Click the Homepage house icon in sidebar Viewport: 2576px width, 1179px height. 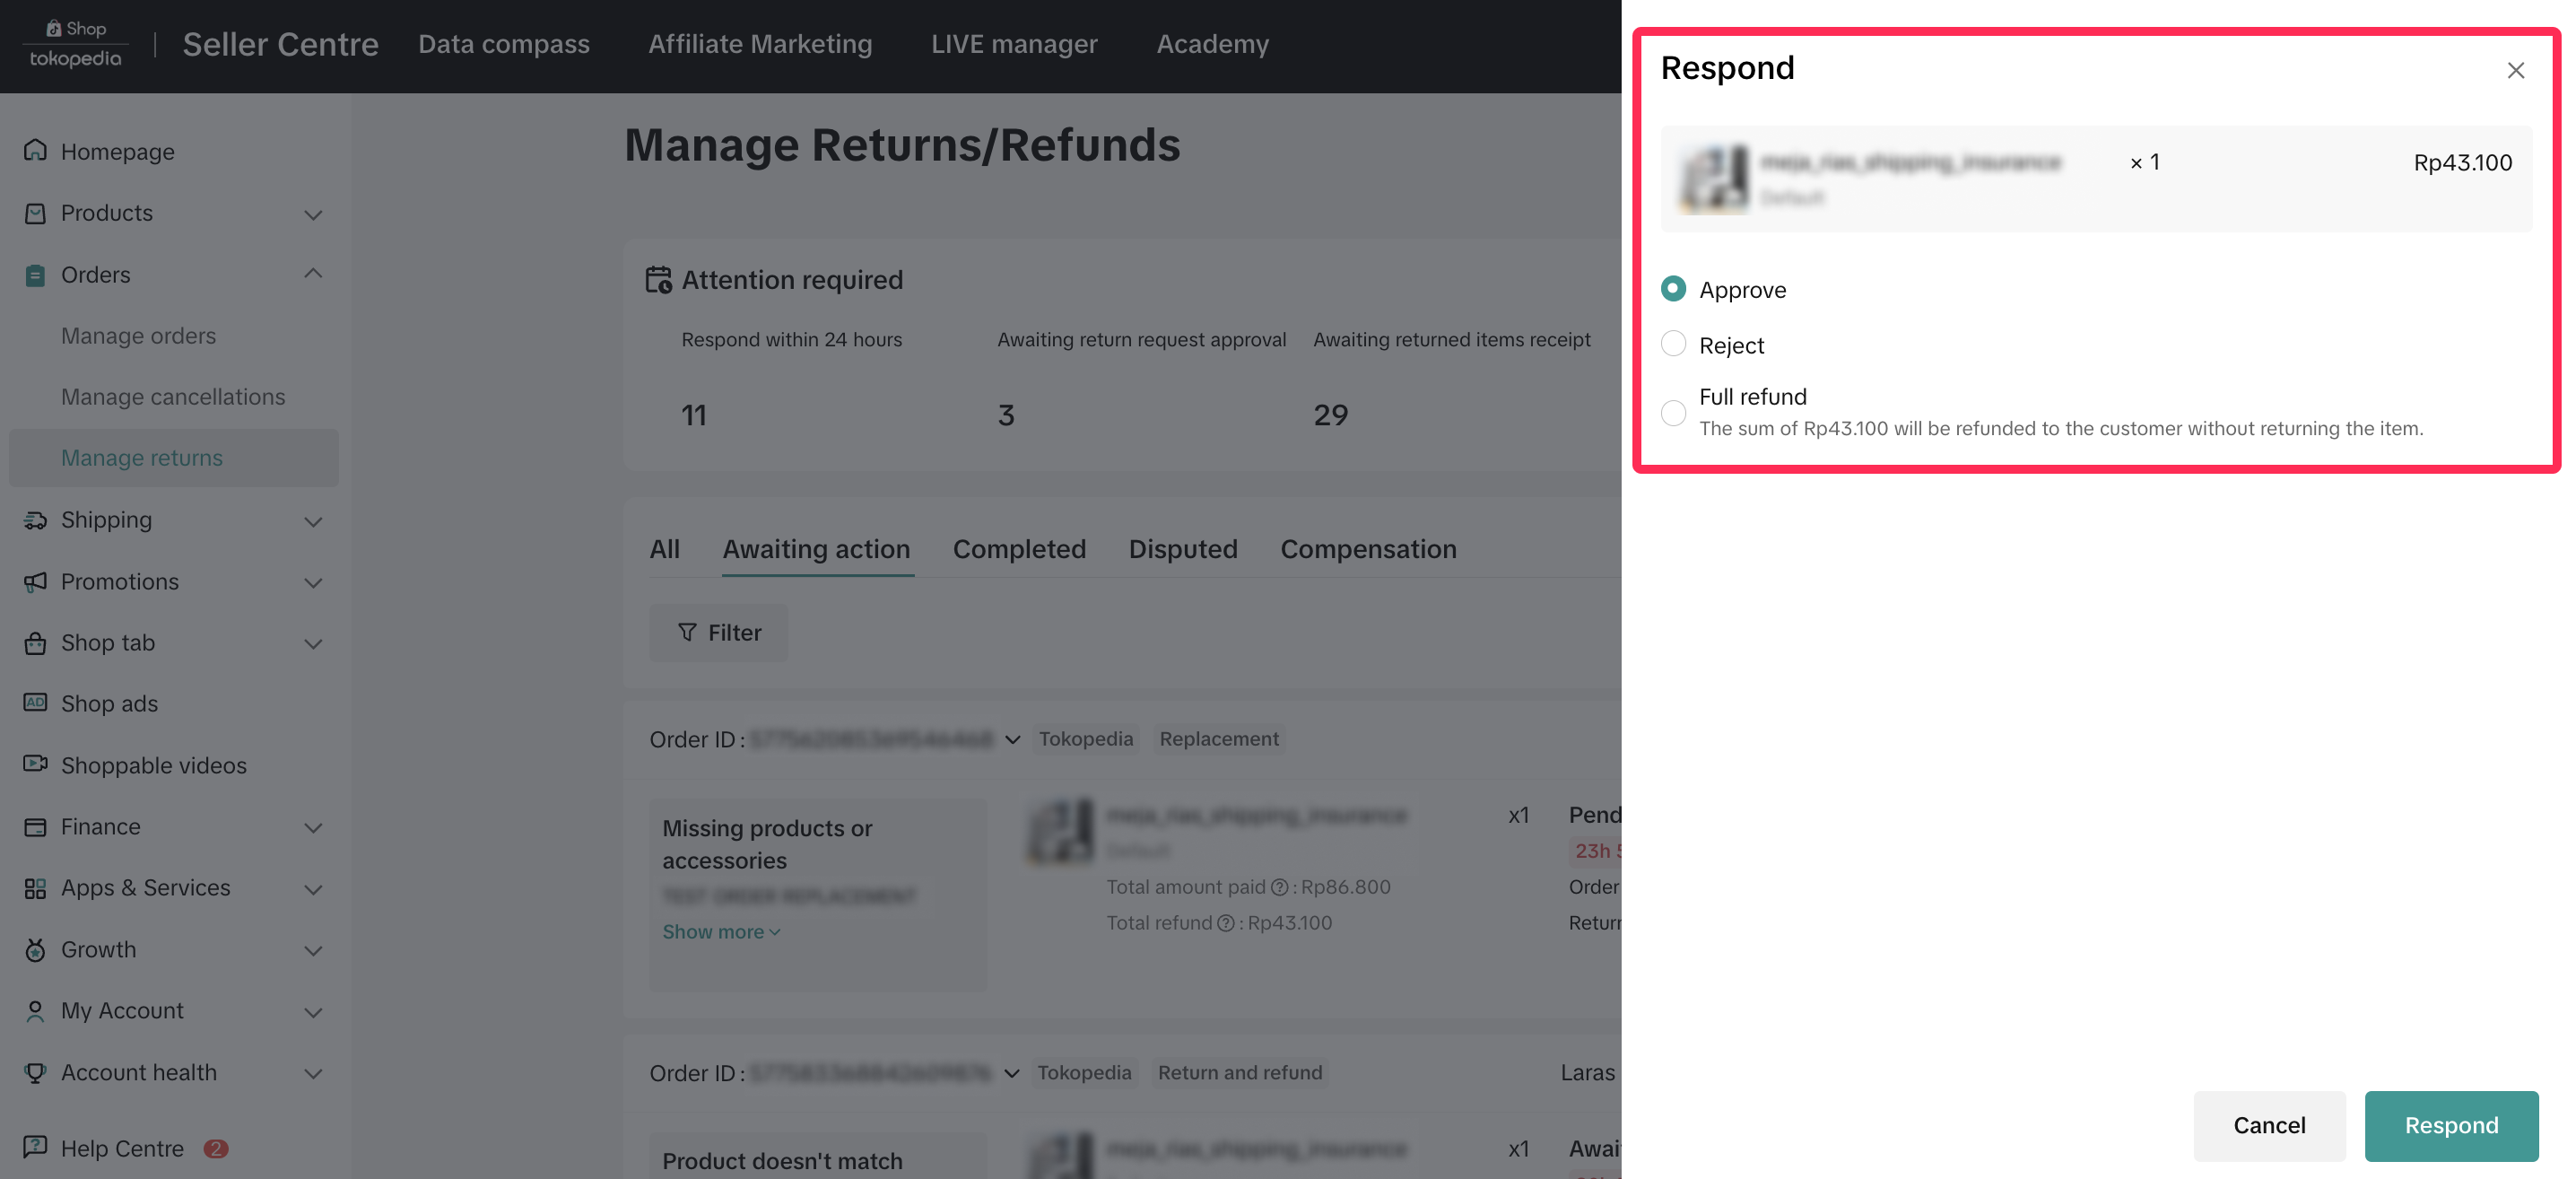point(35,150)
